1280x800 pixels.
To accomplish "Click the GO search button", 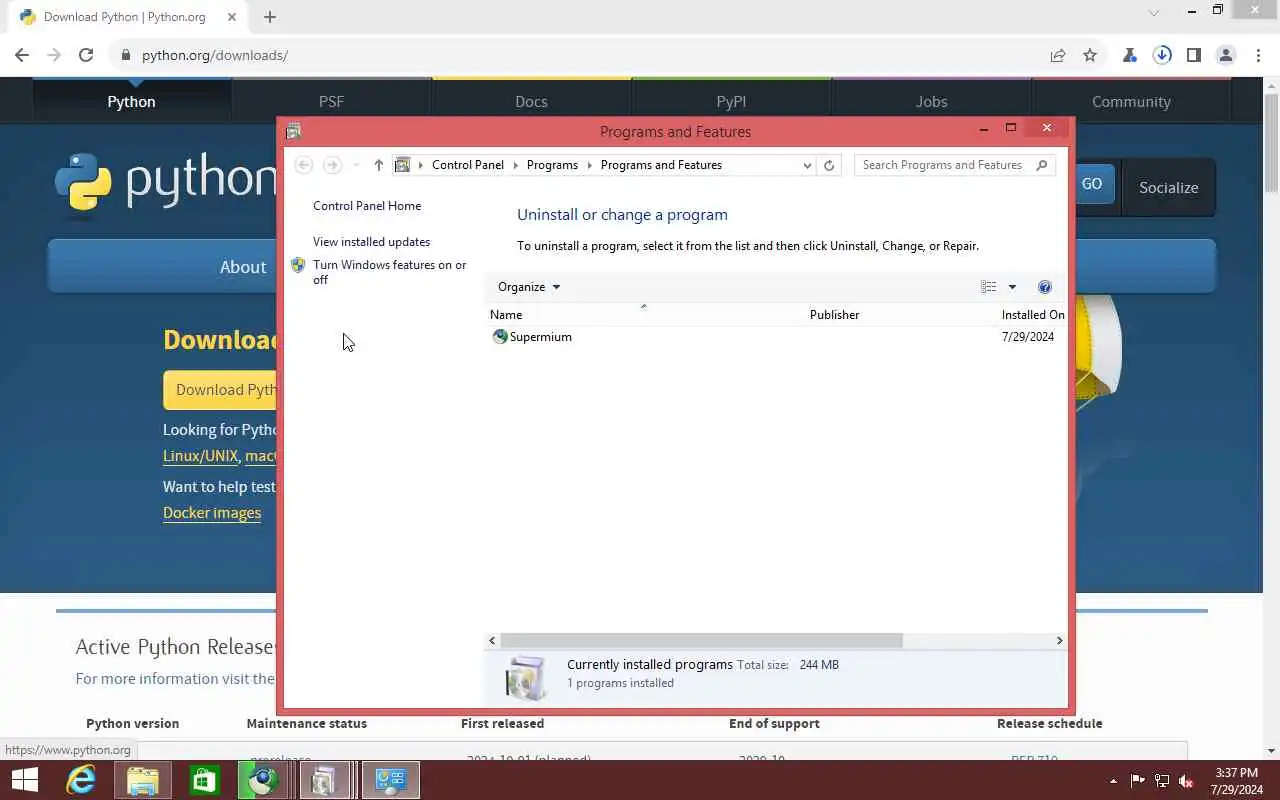I will tap(1095, 184).
